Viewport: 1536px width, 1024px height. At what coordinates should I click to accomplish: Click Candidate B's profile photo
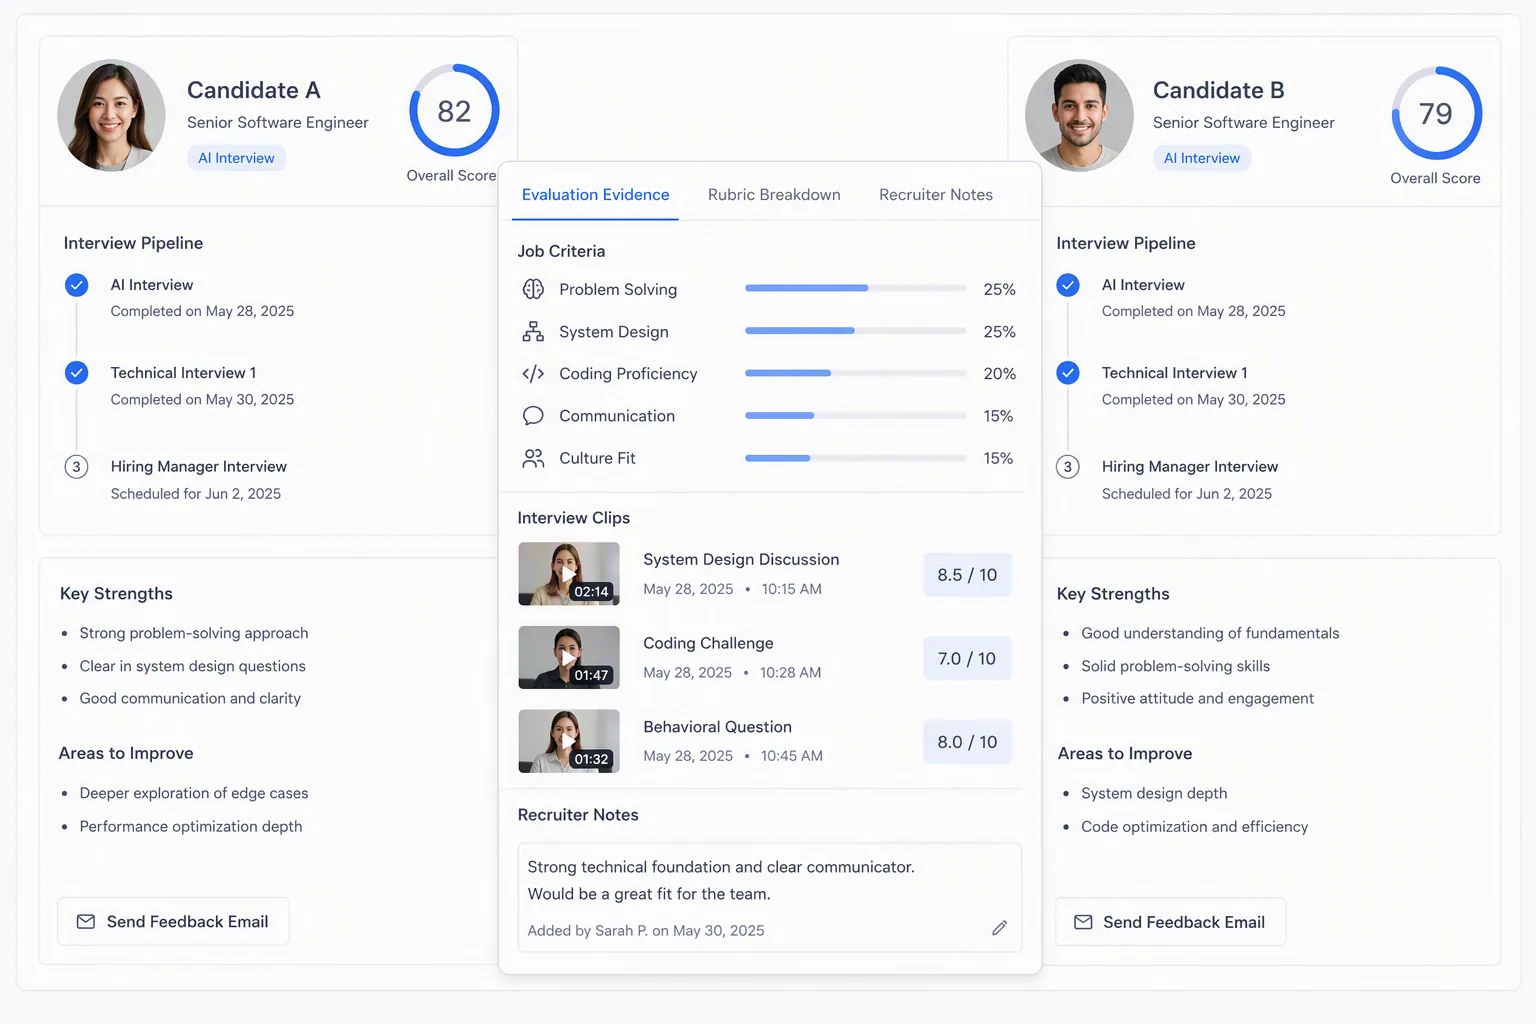(1079, 115)
